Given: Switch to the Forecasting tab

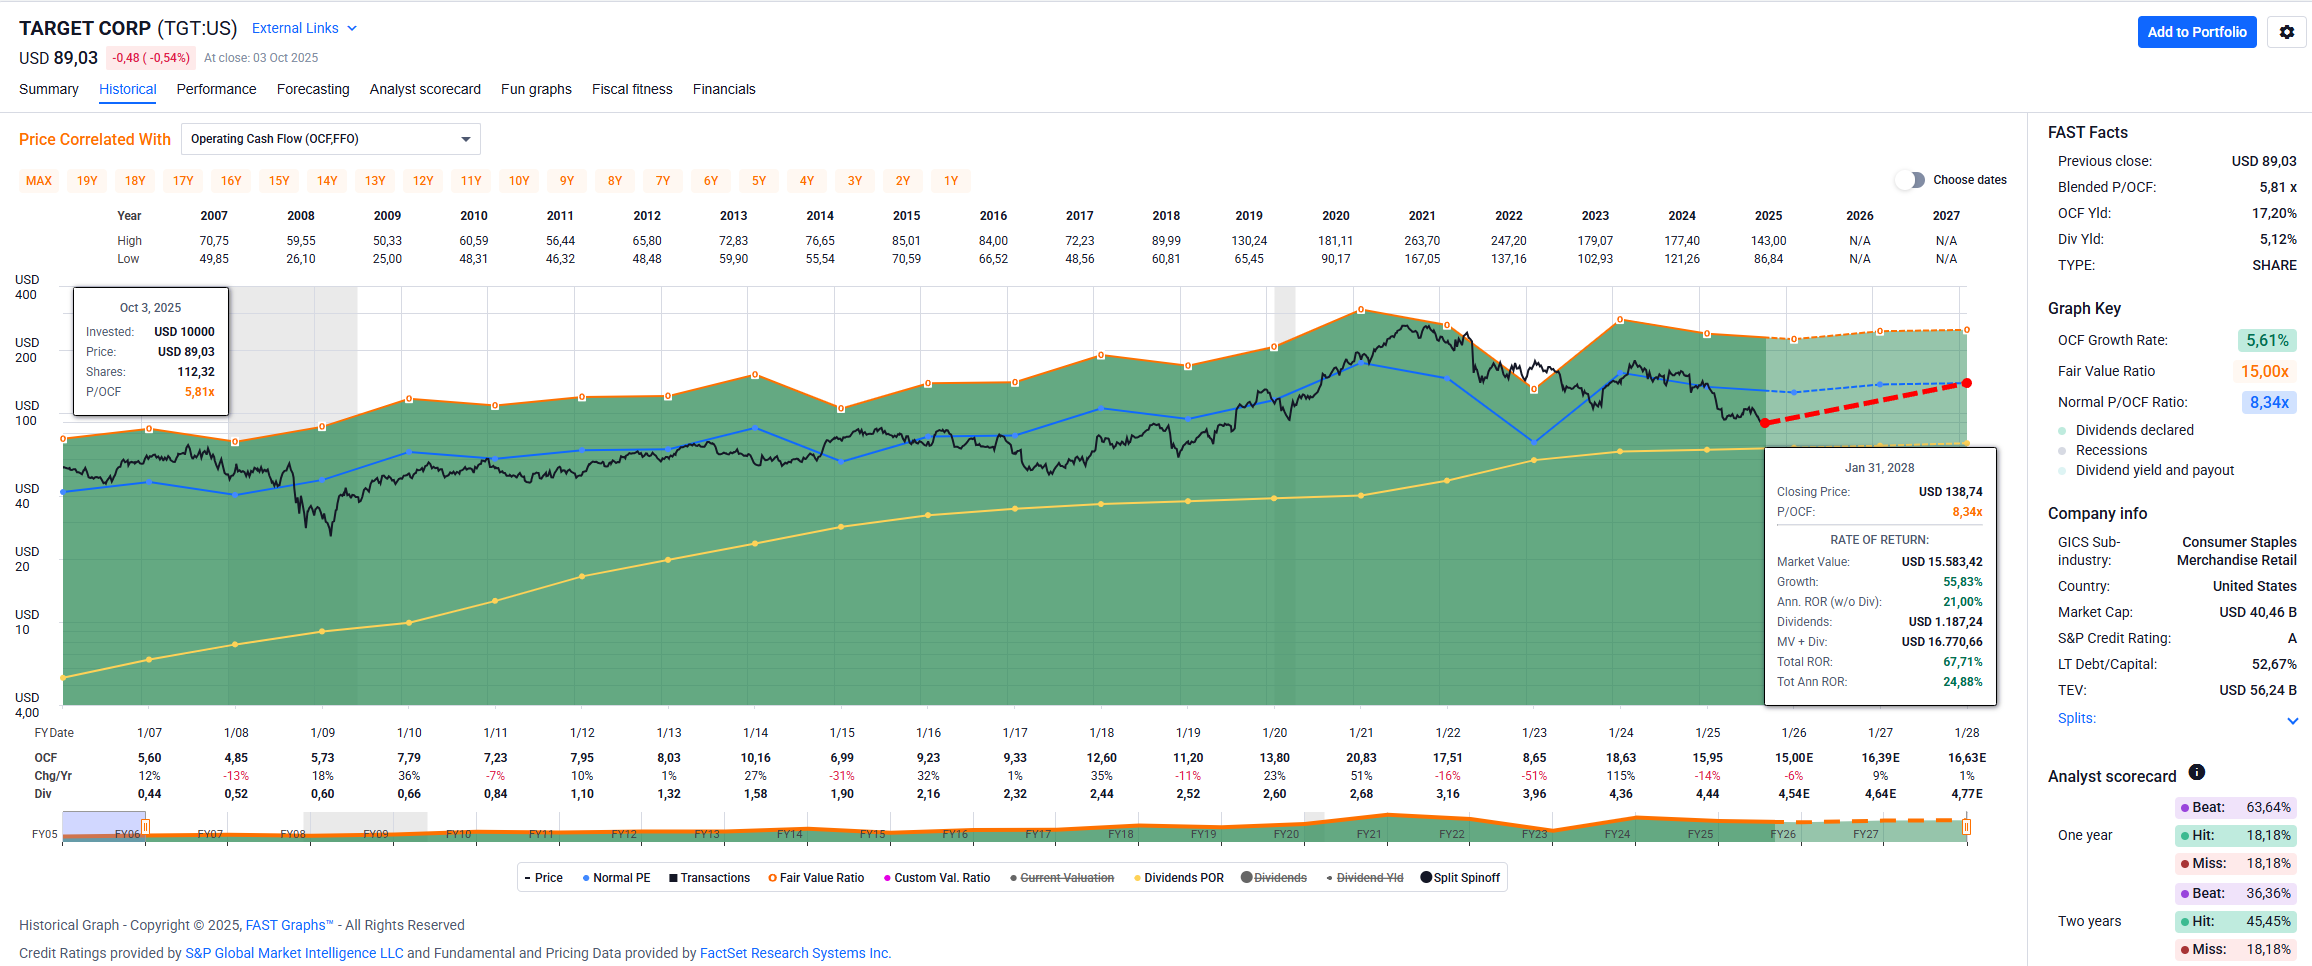Looking at the screenshot, I should tap(313, 89).
